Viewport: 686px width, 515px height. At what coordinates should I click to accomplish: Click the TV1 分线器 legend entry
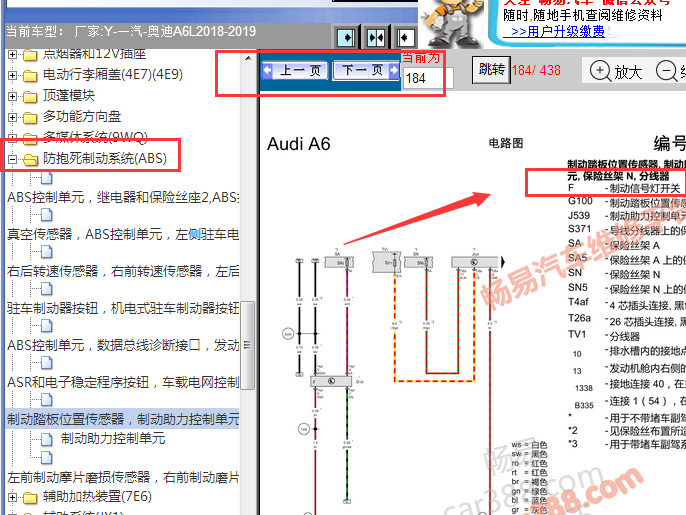(604, 336)
